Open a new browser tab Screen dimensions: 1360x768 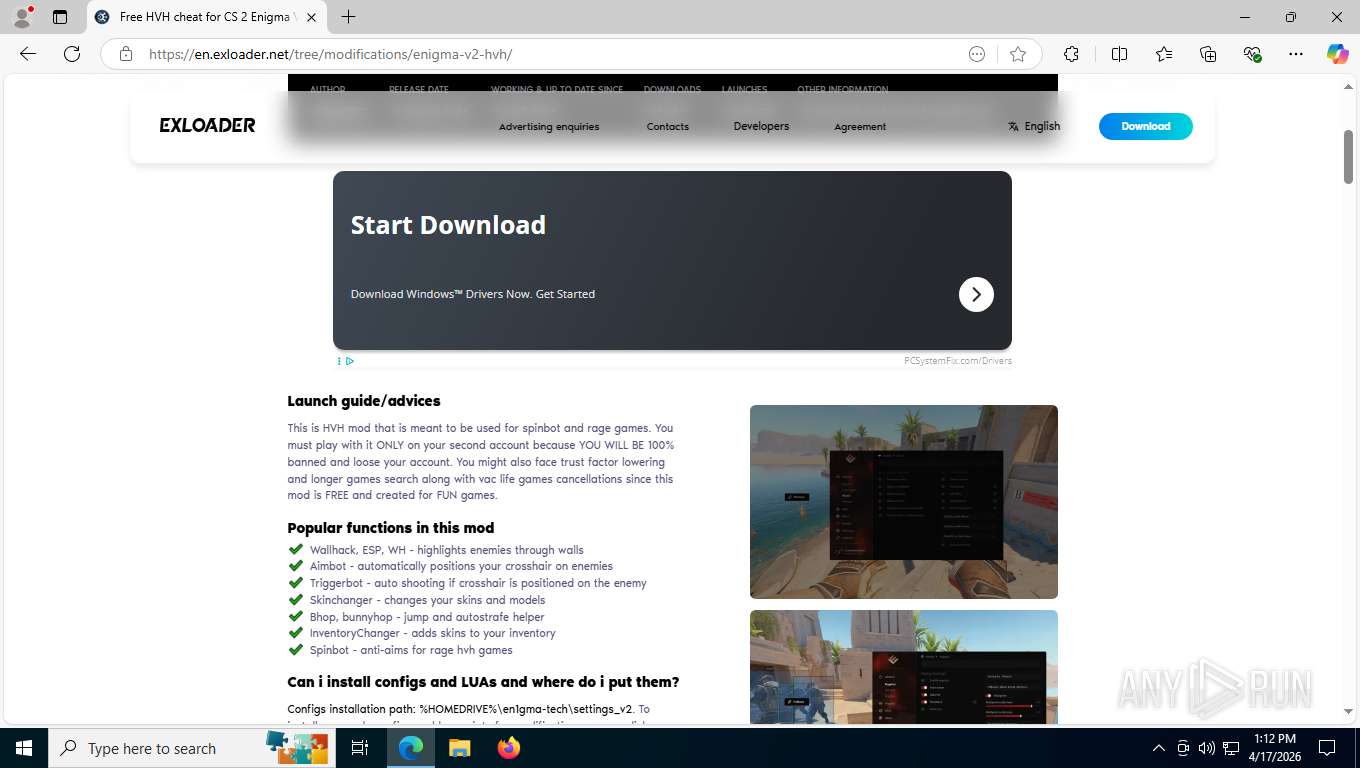click(348, 17)
